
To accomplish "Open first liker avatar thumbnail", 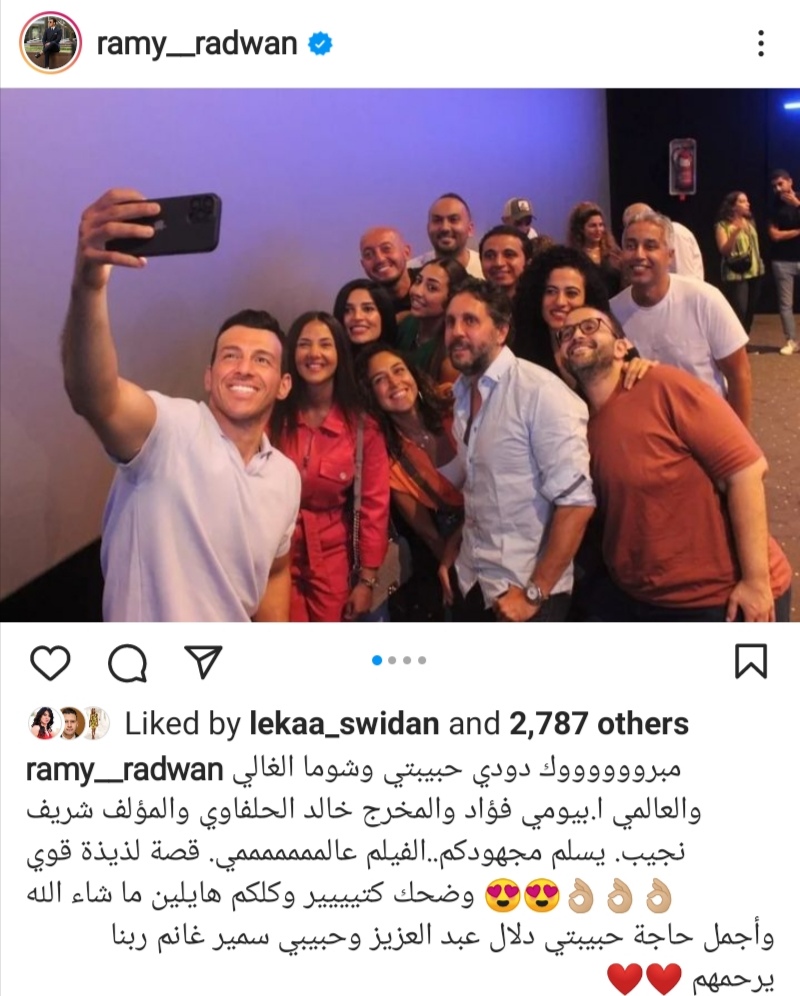I will point(42,723).
